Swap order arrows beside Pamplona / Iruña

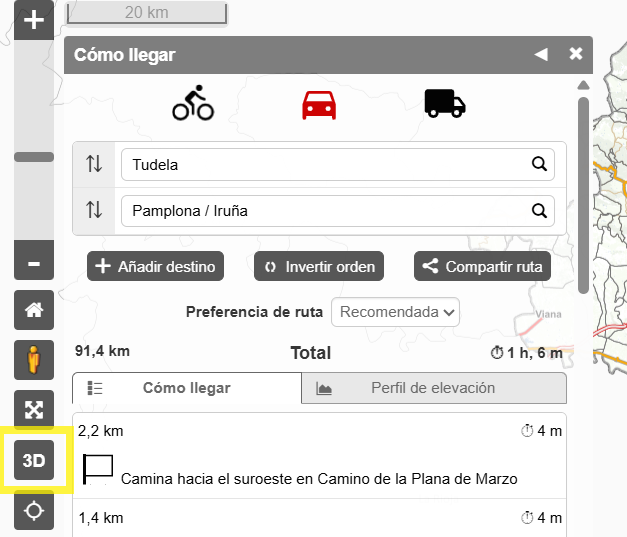94,210
